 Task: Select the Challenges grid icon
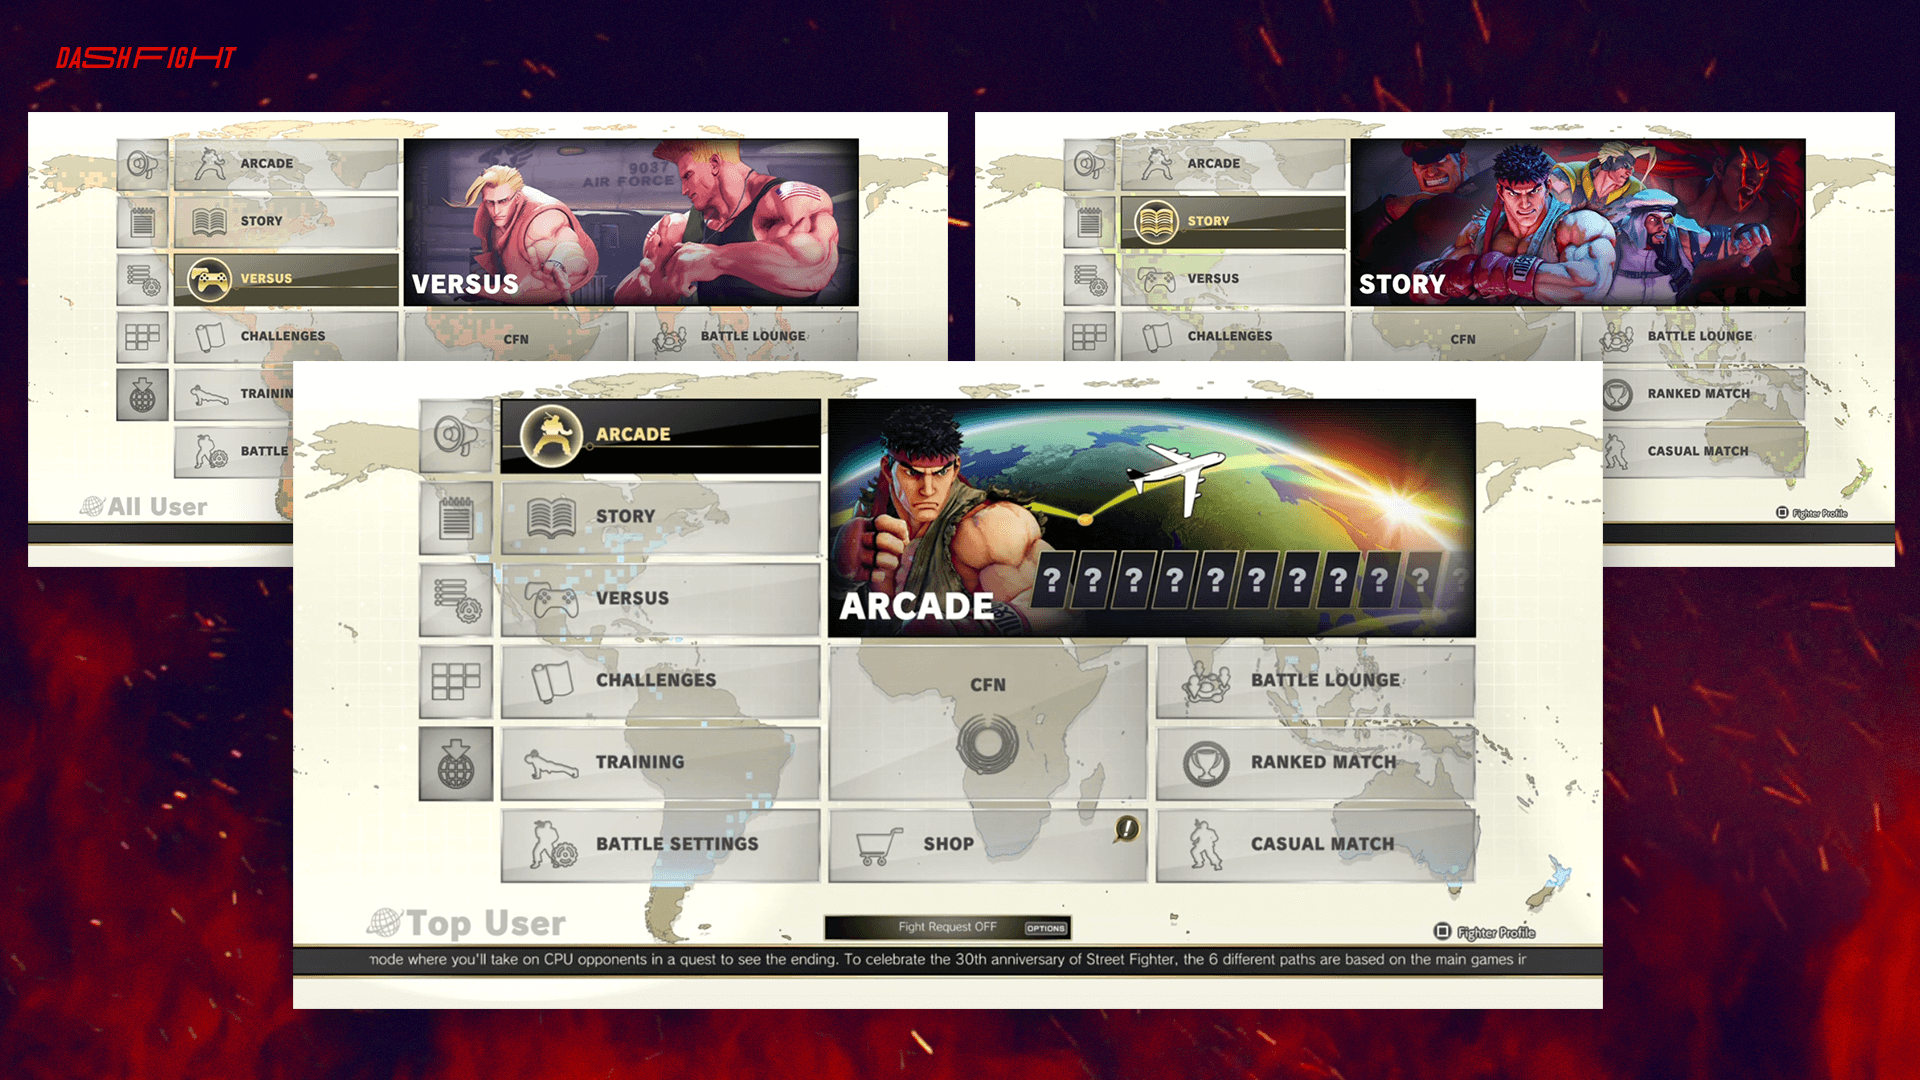(456, 680)
